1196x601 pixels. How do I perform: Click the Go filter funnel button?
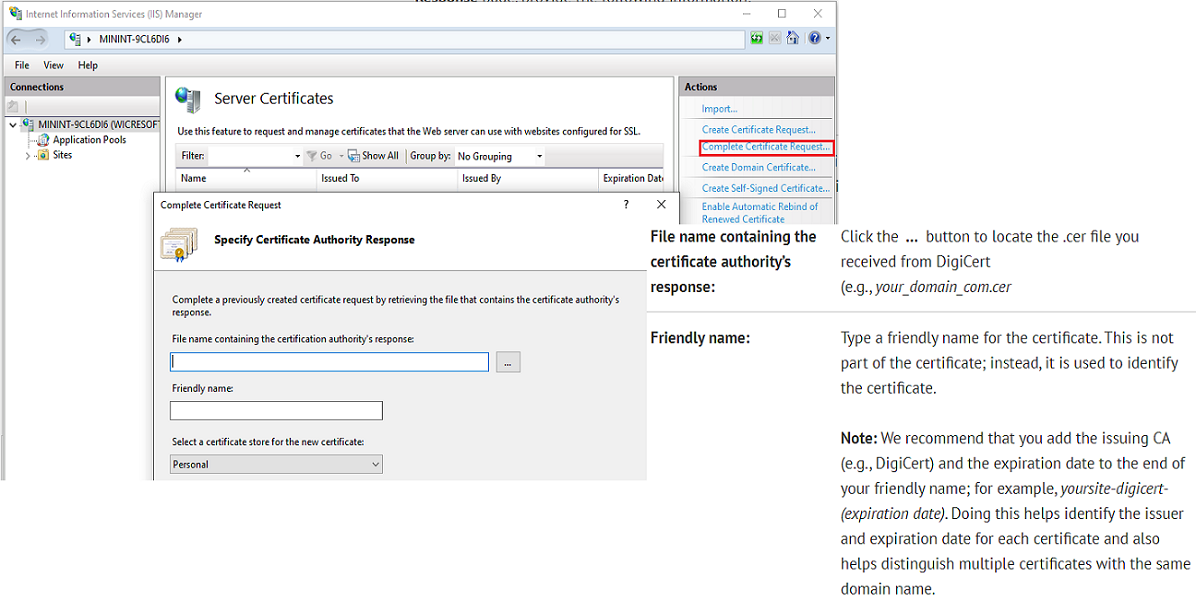[x=320, y=156]
